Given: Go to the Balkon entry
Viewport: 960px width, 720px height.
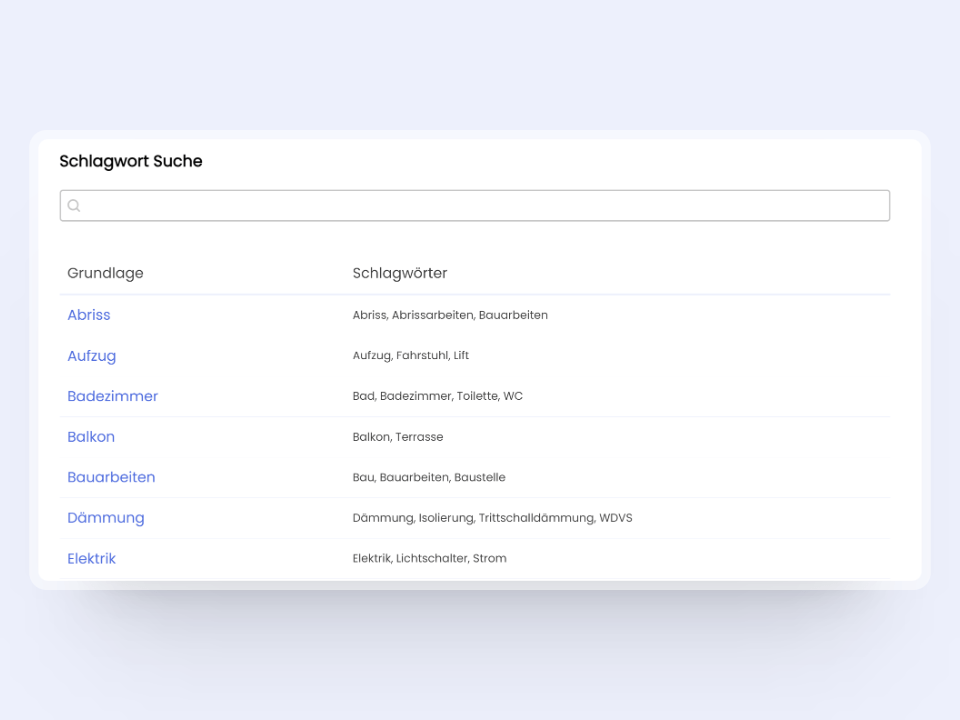Looking at the screenshot, I should pyautogui.click(x=91, y=437).
